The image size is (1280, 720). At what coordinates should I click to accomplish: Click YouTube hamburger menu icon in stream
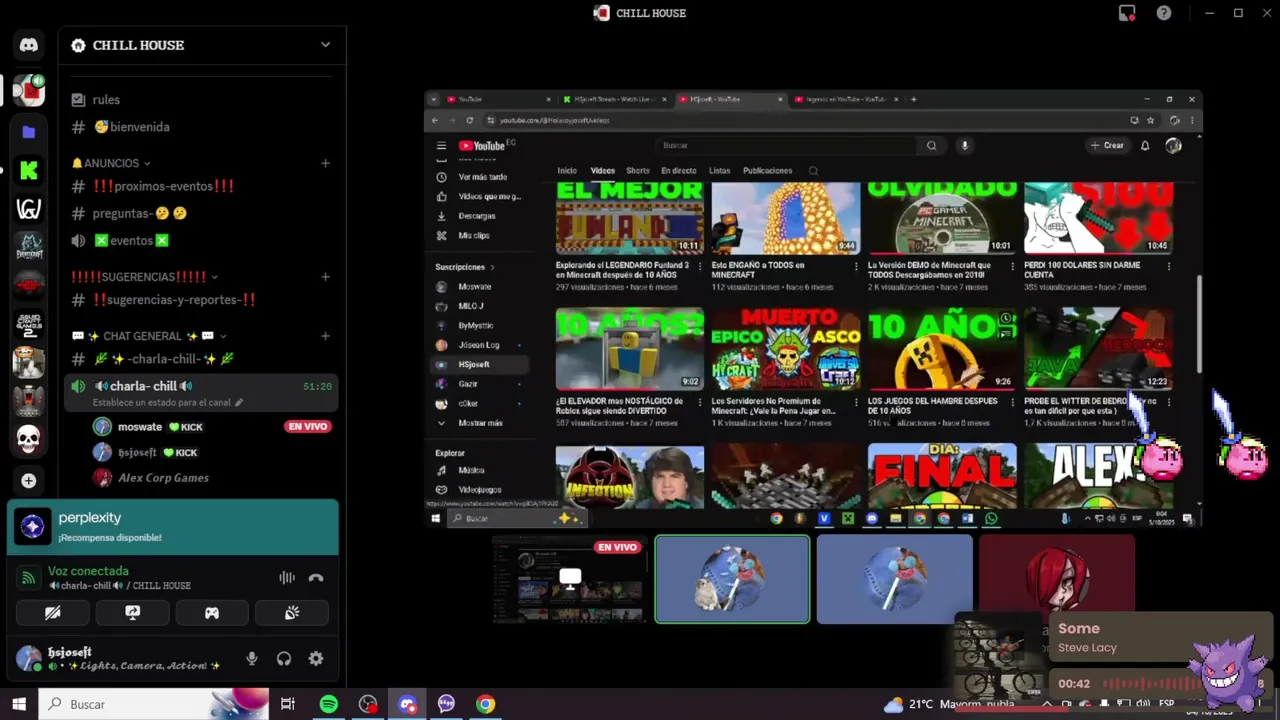(x=441, y=146)
